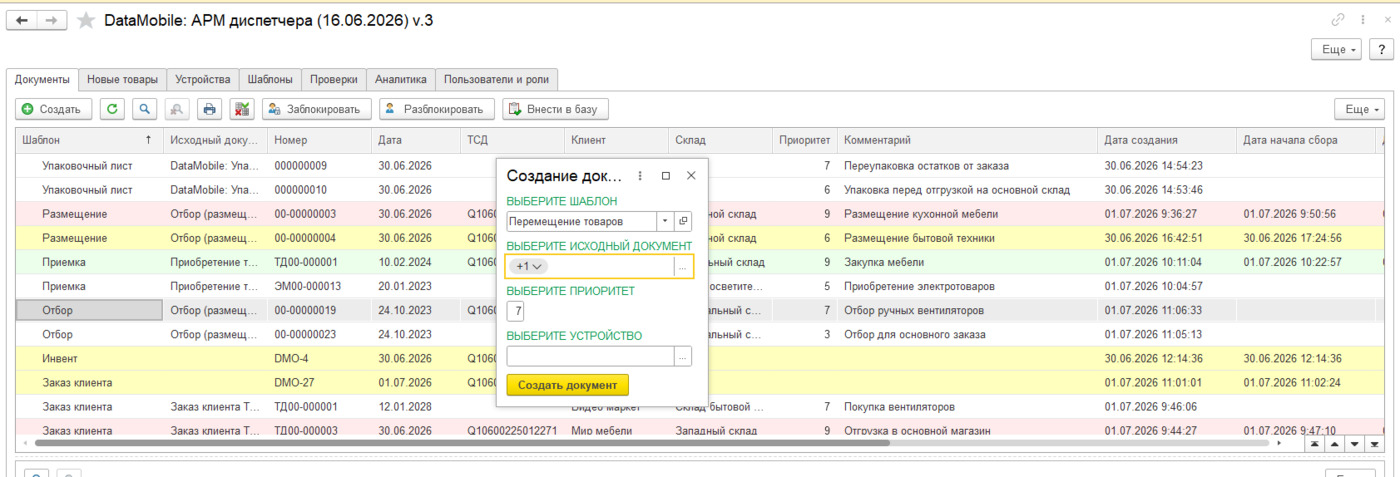Select the cell with number 000000009

tap(319, 166)
